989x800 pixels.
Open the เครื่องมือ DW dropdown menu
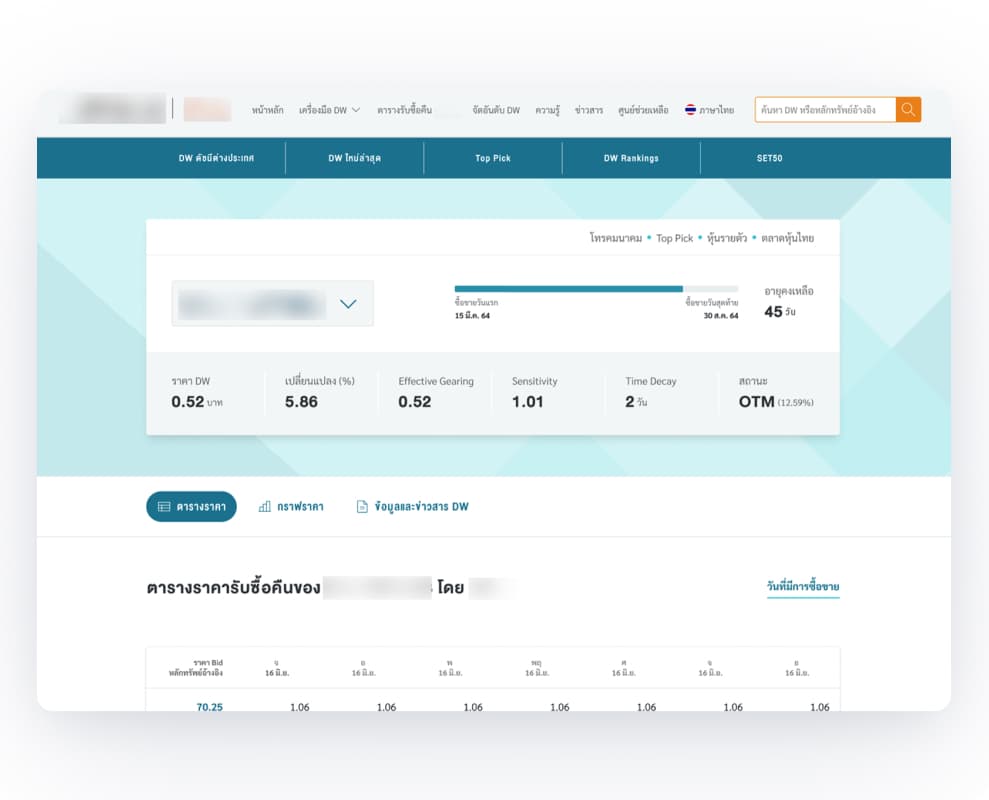(329, 110)
